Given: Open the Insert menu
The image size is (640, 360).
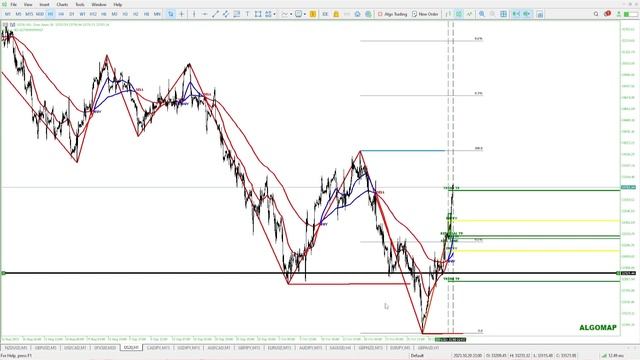Looking at the screenshot, I should (44, 4).
